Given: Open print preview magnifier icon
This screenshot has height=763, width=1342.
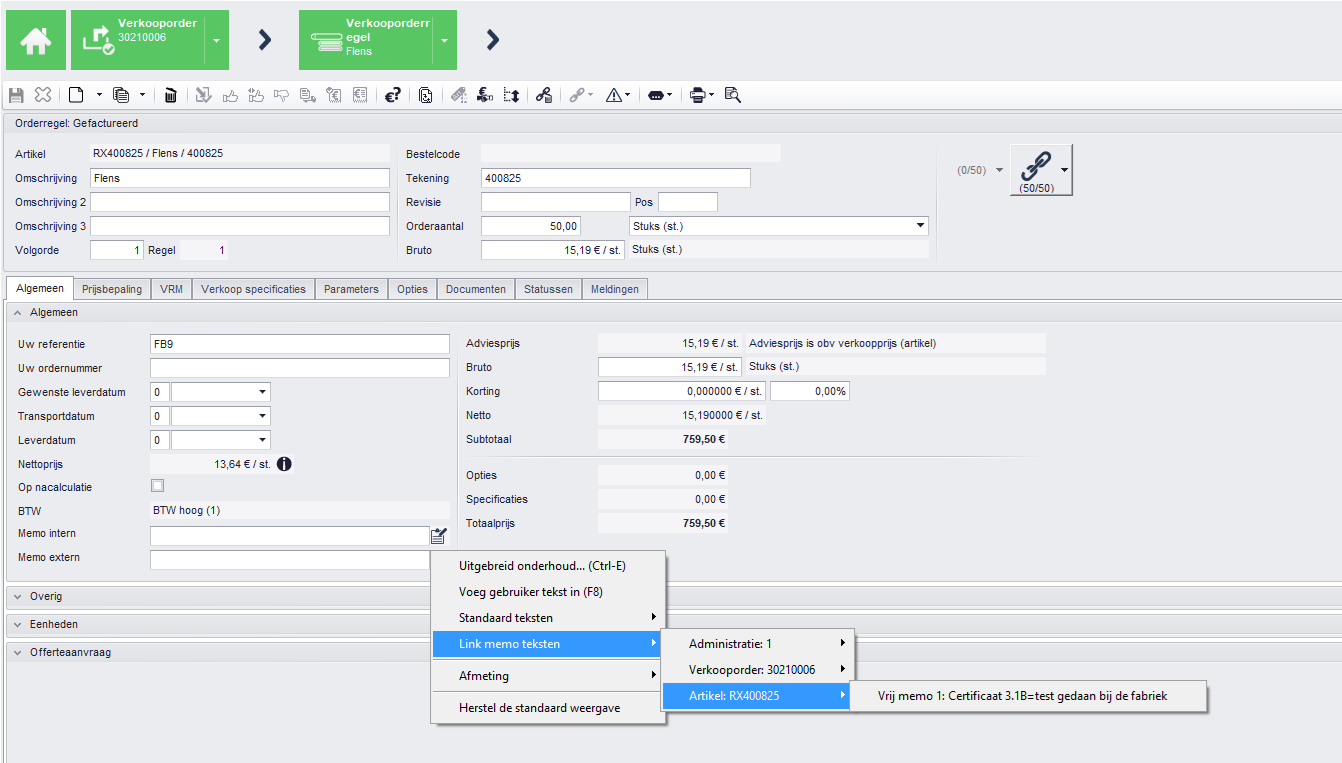Looking at the screenshot, I should (x=732, y=95).
